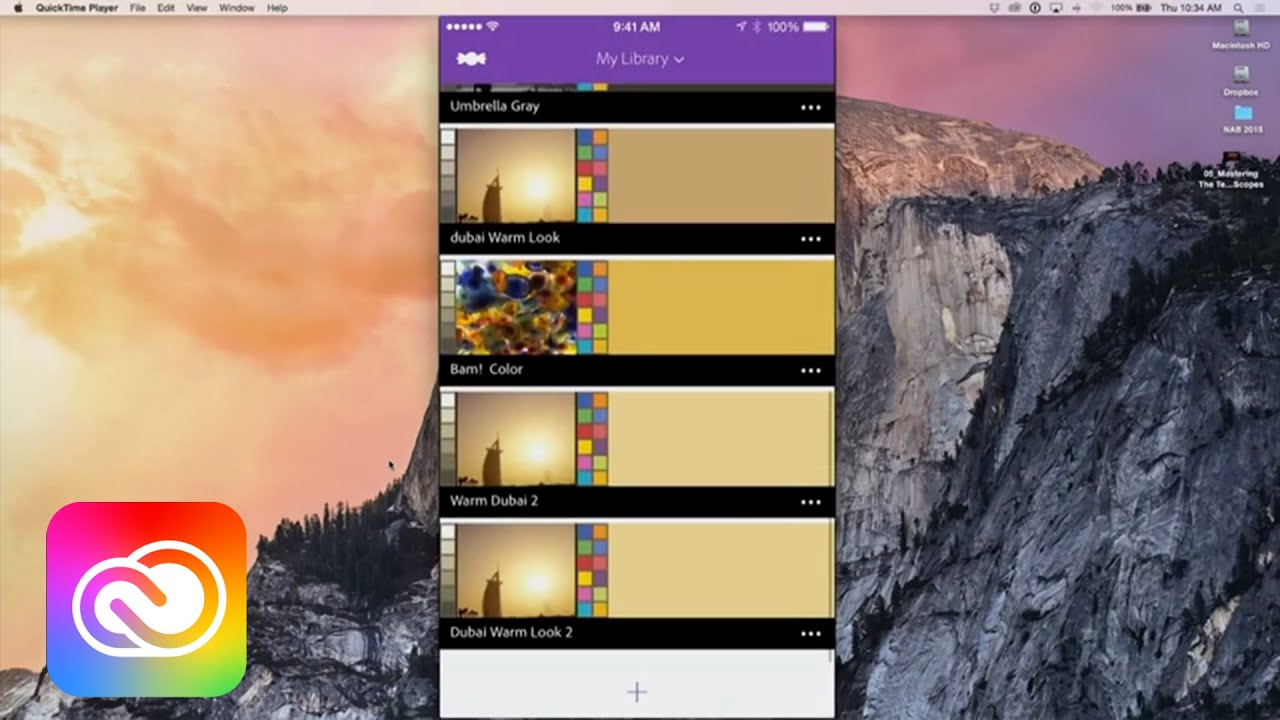The width and height of the screenshot is (1280, 720).
Task: Click the Creative Cloud logo
Action: click(x=146, y=599)
